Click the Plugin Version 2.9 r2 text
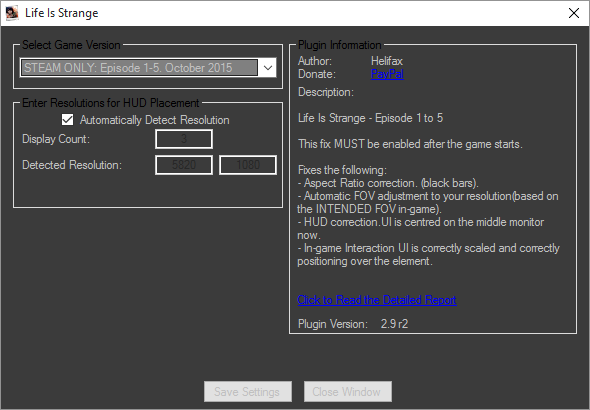Screen dimensions: 590x410 [353, 324]
